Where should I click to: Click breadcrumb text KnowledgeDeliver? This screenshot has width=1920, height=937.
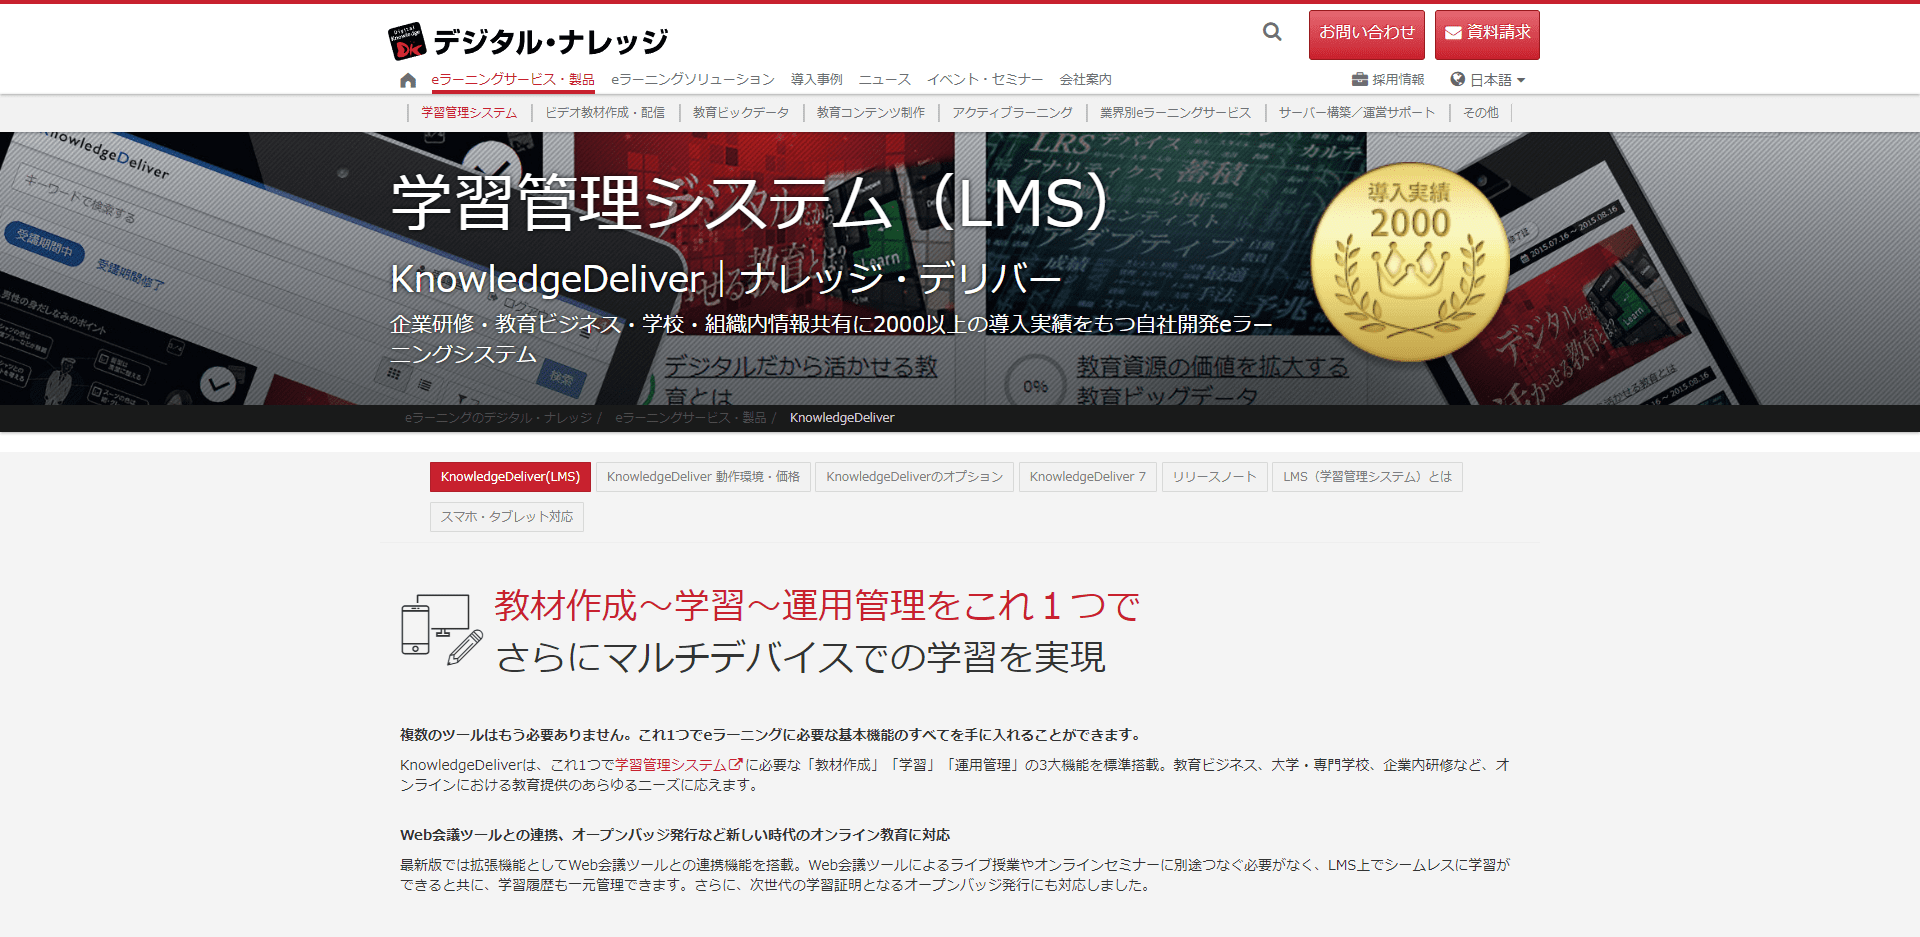[x=842, y=418]
